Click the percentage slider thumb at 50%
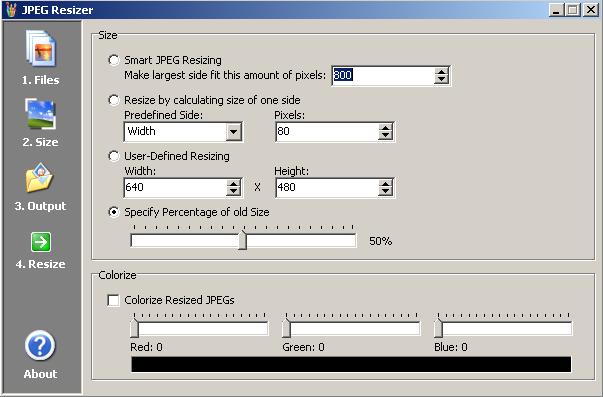 [243, 240]
